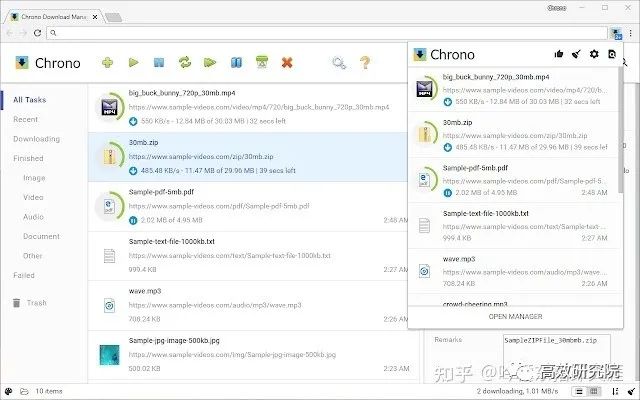Open help via the question mark icon
This screenshot has width=640, height=400.
point(365,62)
